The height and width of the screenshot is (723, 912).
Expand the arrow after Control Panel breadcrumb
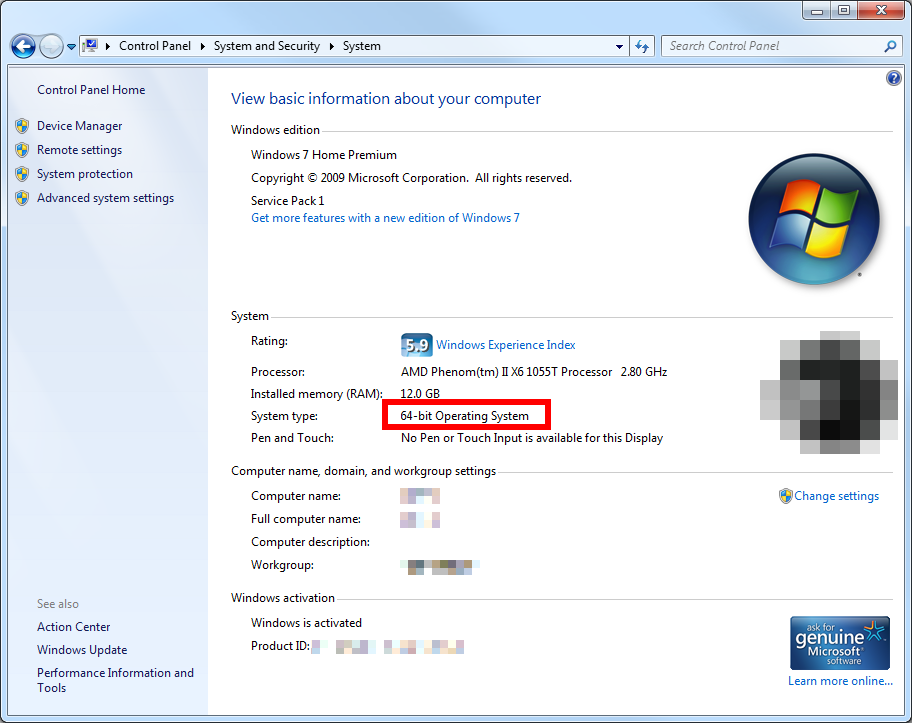tap(202, 46)
